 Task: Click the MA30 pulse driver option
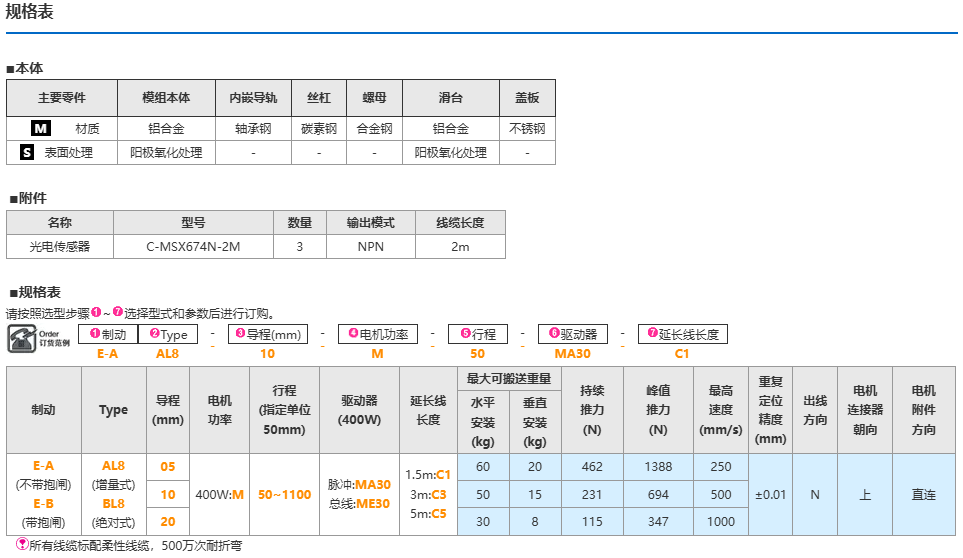tap(372, 484)
